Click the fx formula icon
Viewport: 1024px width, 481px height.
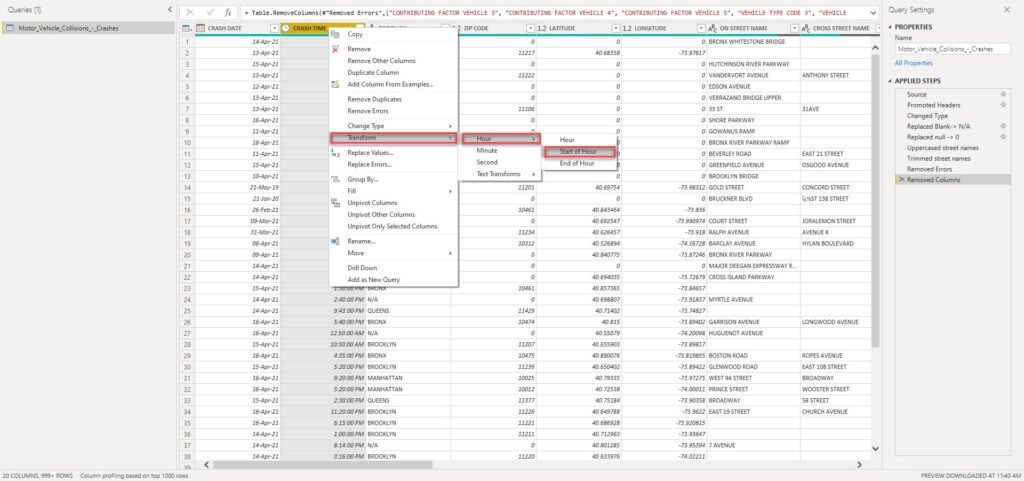coord(227,12)
